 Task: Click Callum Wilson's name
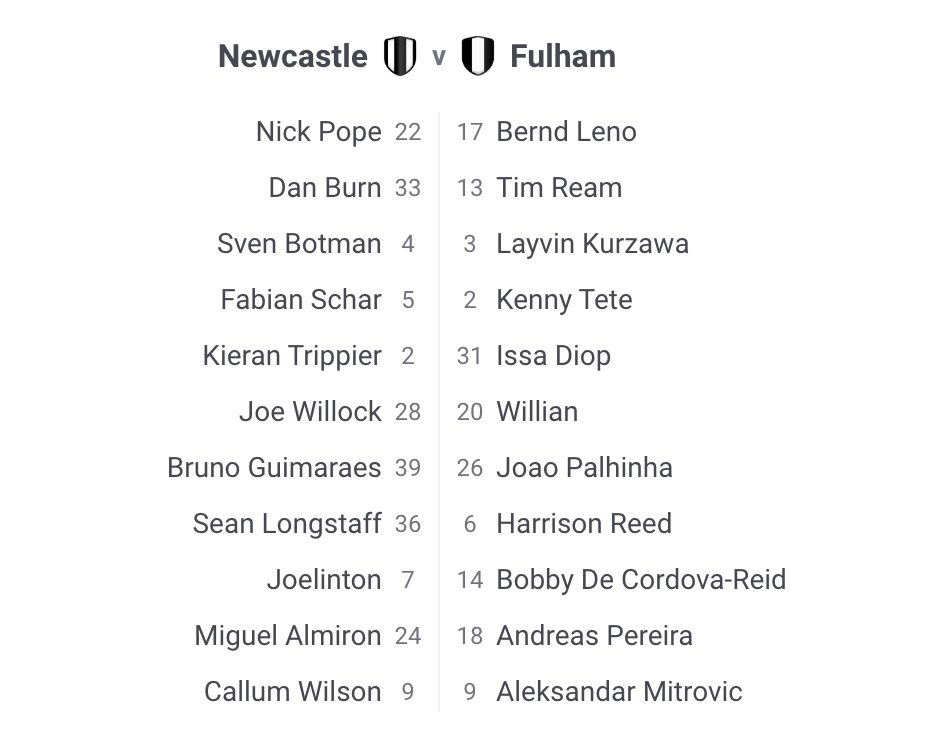click(x=292, y=692)
